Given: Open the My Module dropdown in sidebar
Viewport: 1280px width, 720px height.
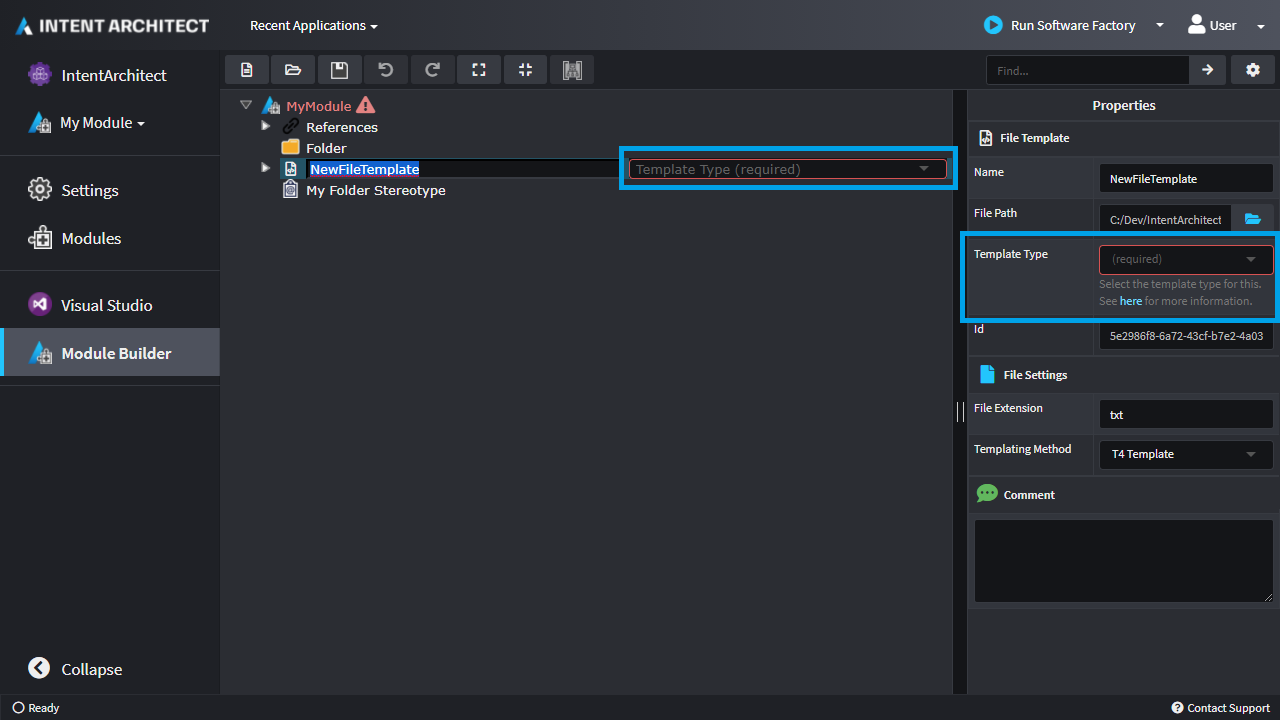Looking at the screenshot, I should pos(102,123).
